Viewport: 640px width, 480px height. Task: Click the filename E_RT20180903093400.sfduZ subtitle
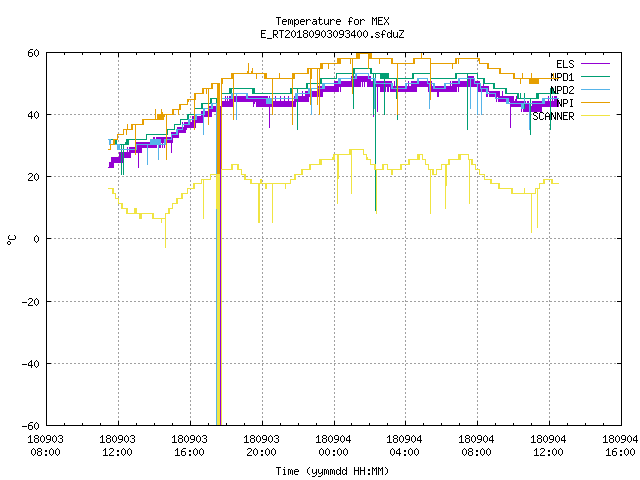[332, 34]
